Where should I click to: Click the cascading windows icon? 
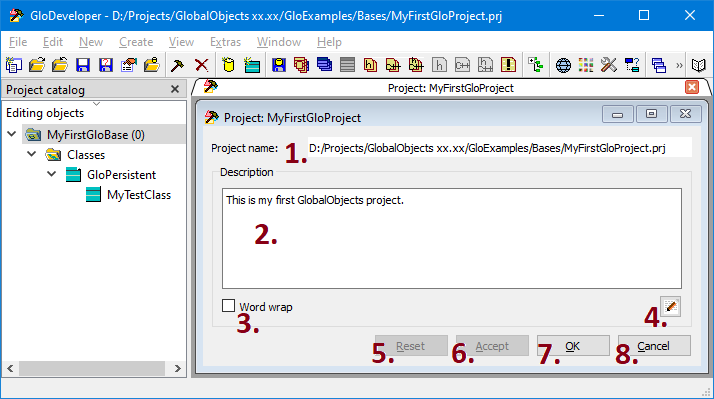[659, 65]
